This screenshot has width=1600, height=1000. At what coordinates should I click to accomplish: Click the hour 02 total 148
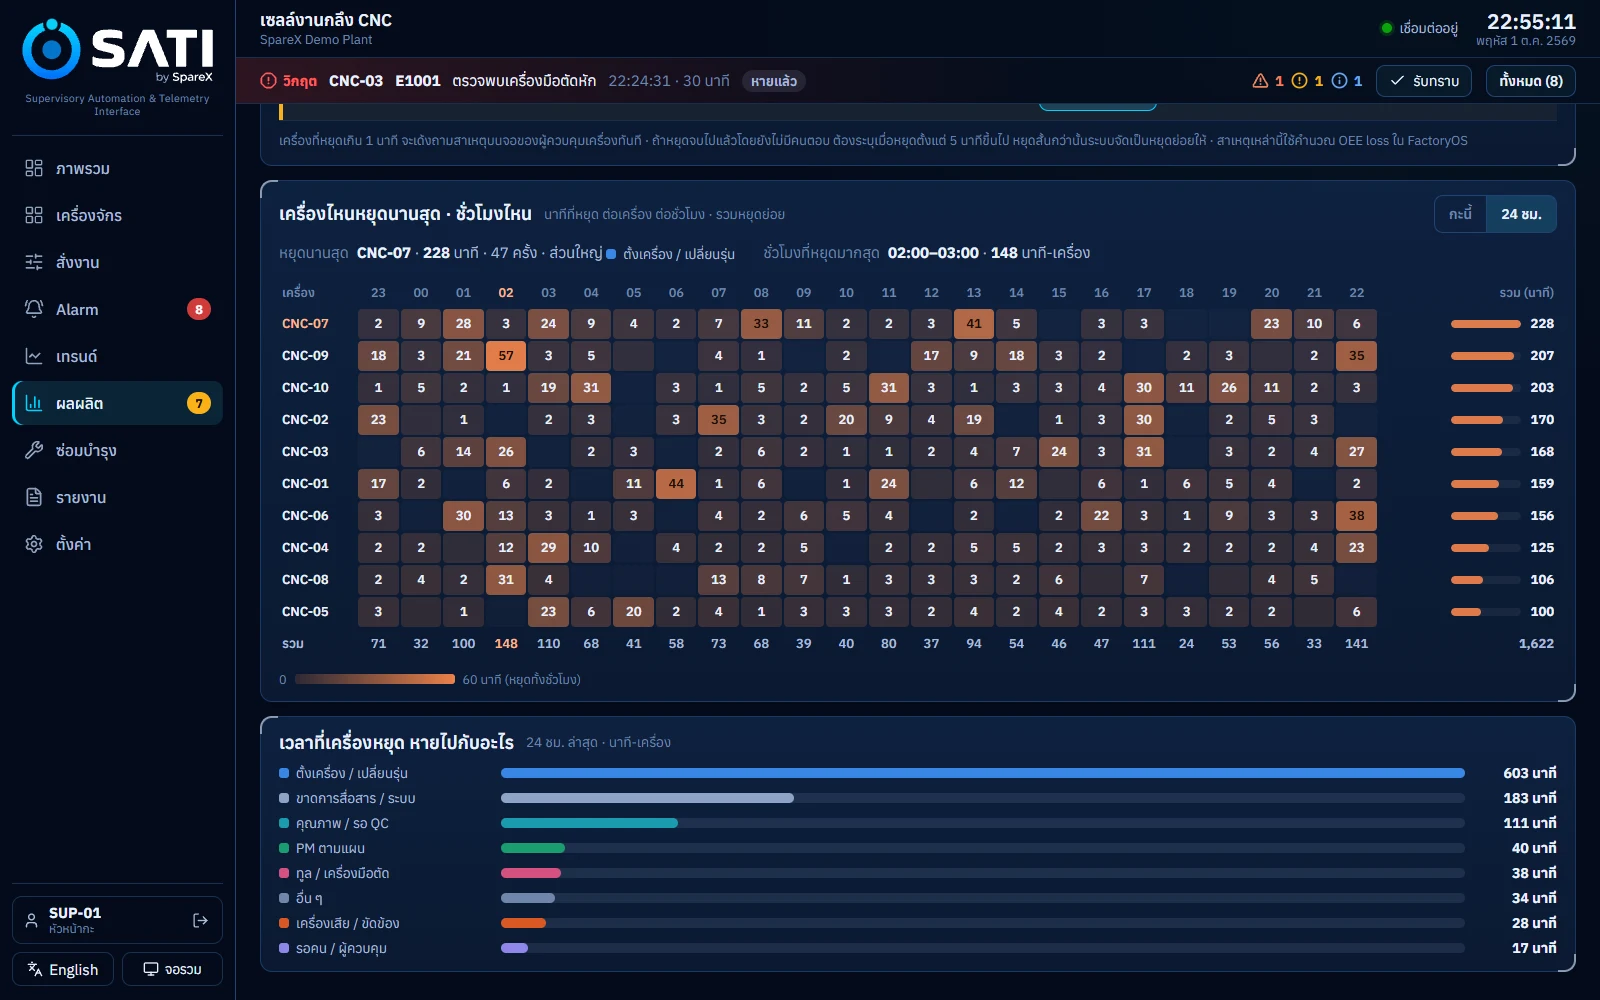pyautogui.click(x=506, y=643)
